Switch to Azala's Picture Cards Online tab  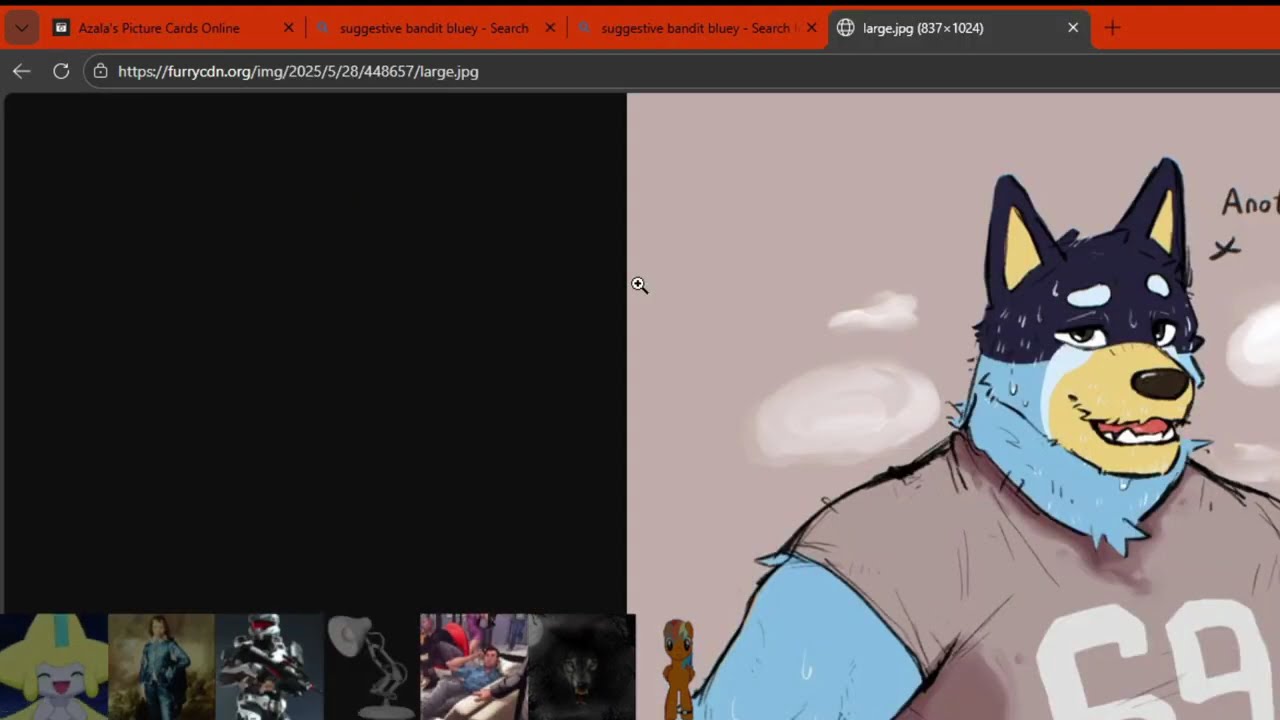175,28
